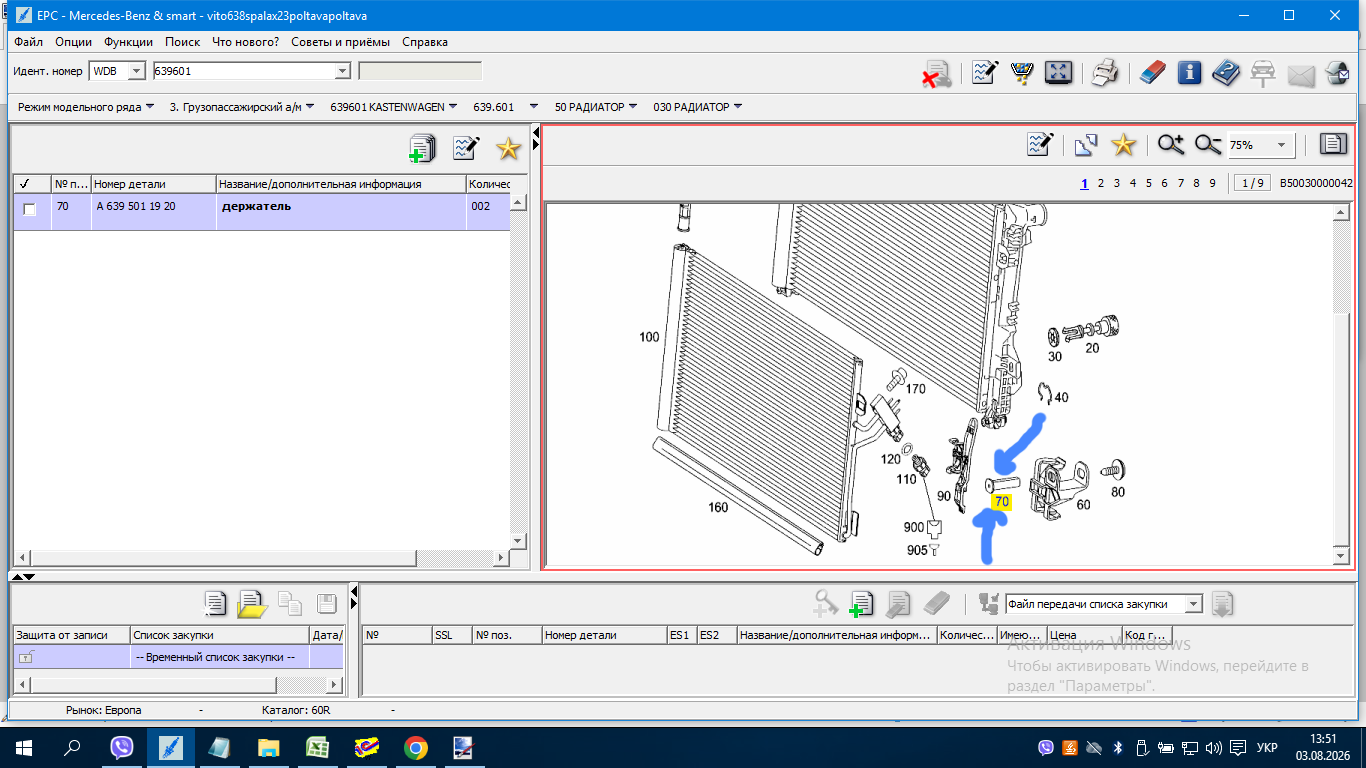Click green plus document icon in shopping list toolbar
Screen dimensions: 1366x768
(861, 603)
